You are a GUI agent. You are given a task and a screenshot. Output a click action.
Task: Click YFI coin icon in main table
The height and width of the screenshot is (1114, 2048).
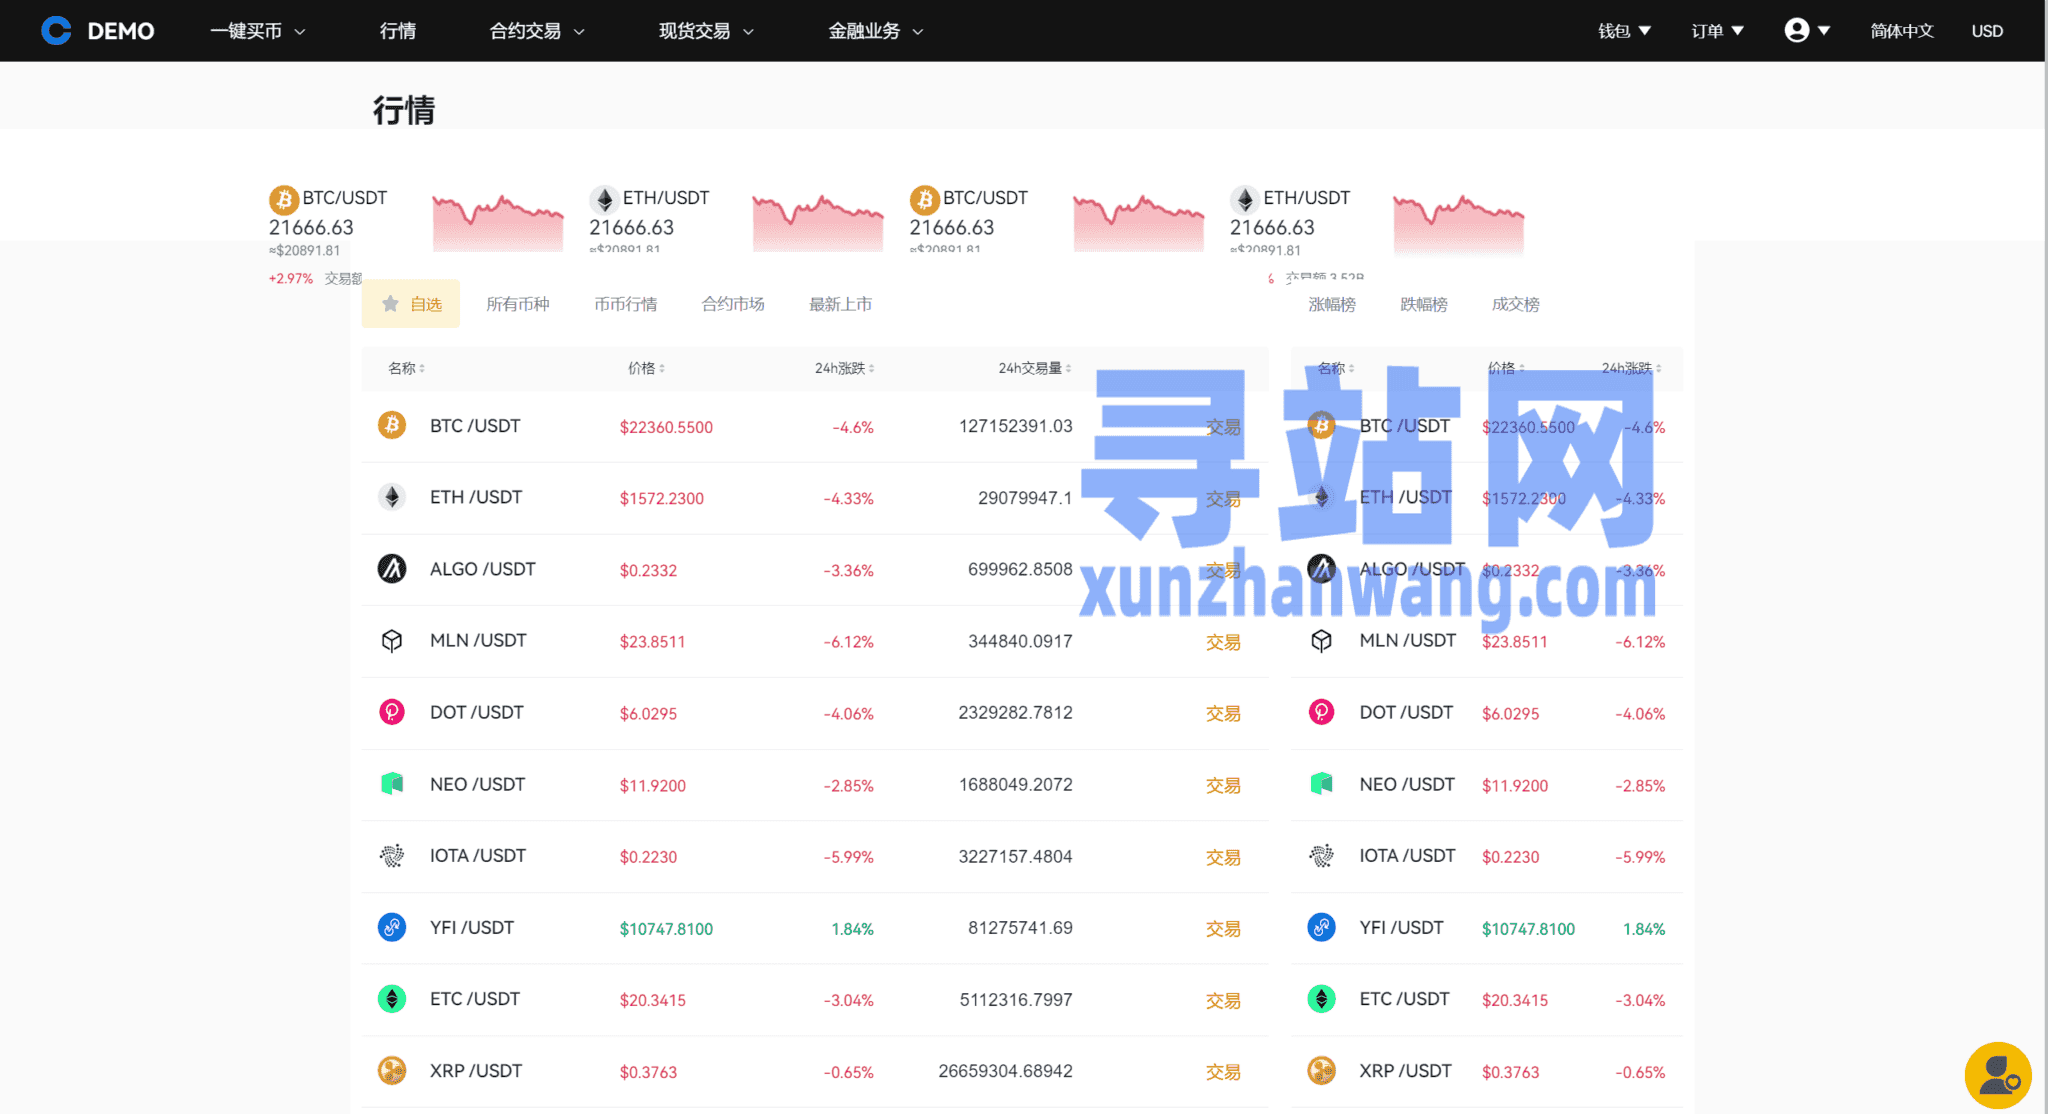click(x=392, y=928)
